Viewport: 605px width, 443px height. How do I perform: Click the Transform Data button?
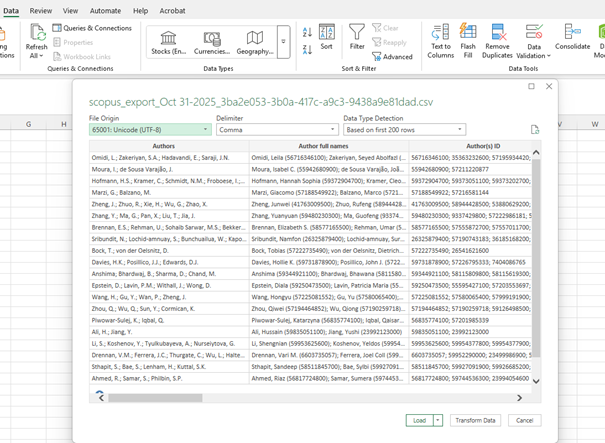[475, 420]
